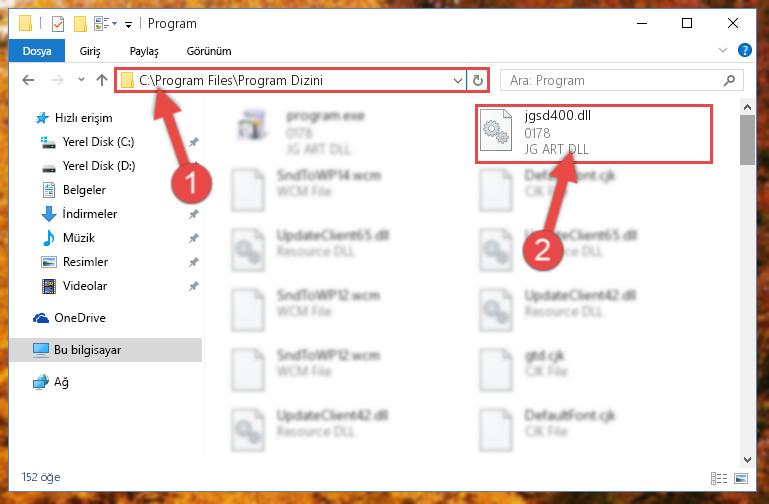Toggle the pin next to İndirmeler
Viewport: 769px width, 504px height.
point(194,214)
